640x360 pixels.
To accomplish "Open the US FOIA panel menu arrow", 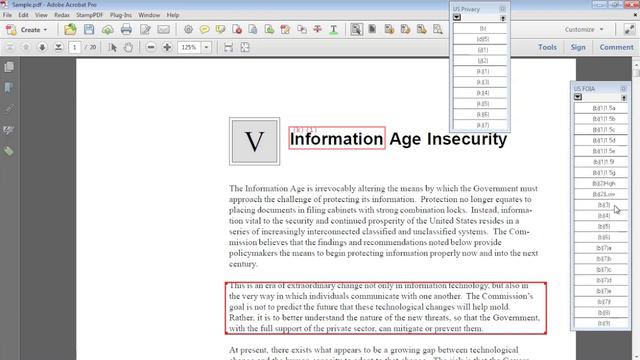I will 578,97.
